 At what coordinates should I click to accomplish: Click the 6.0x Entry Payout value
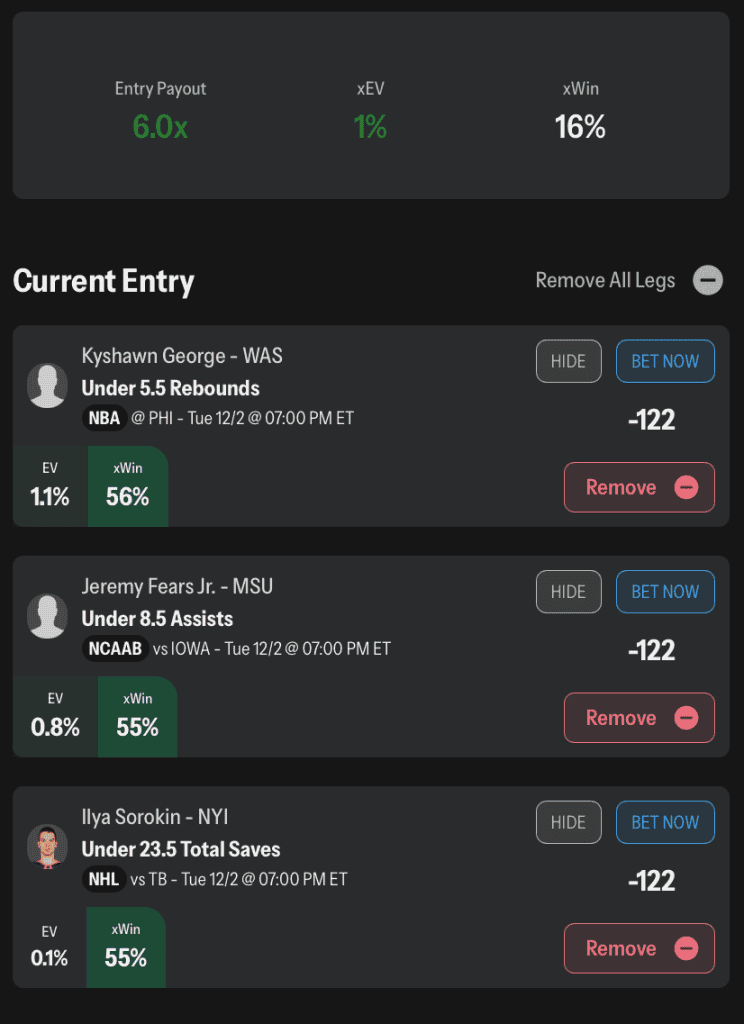tap(160, 127)
